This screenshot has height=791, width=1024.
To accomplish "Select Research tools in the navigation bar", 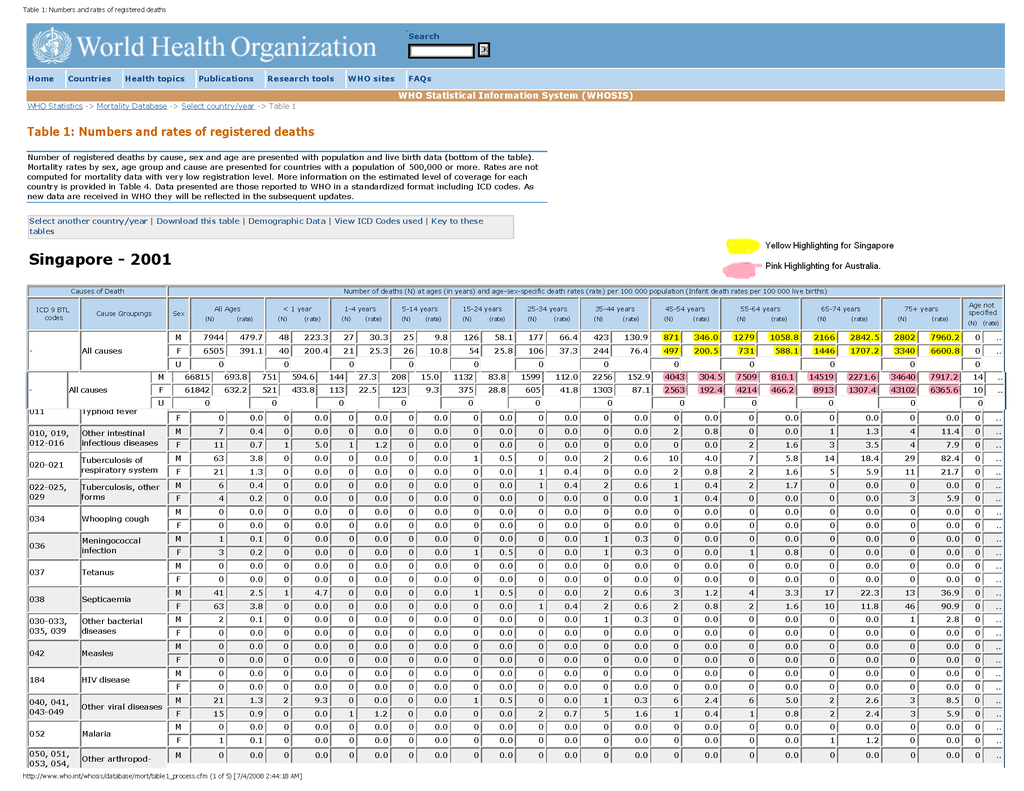I will [x=300, y=79].
